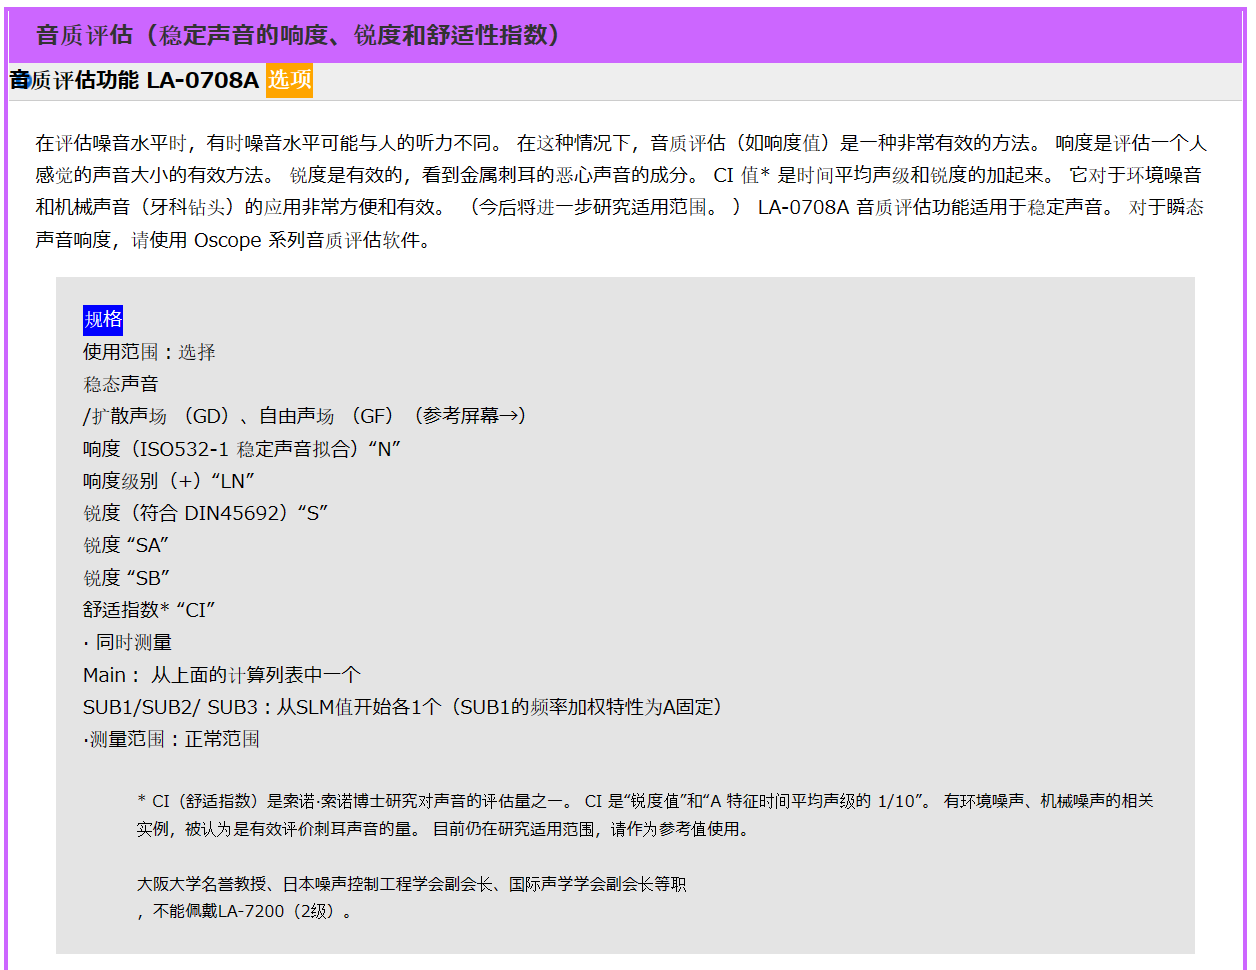Click the line 使用范围：选择
The height and width of the screenshot is (970, 1256).
click(x=149, y=352)
